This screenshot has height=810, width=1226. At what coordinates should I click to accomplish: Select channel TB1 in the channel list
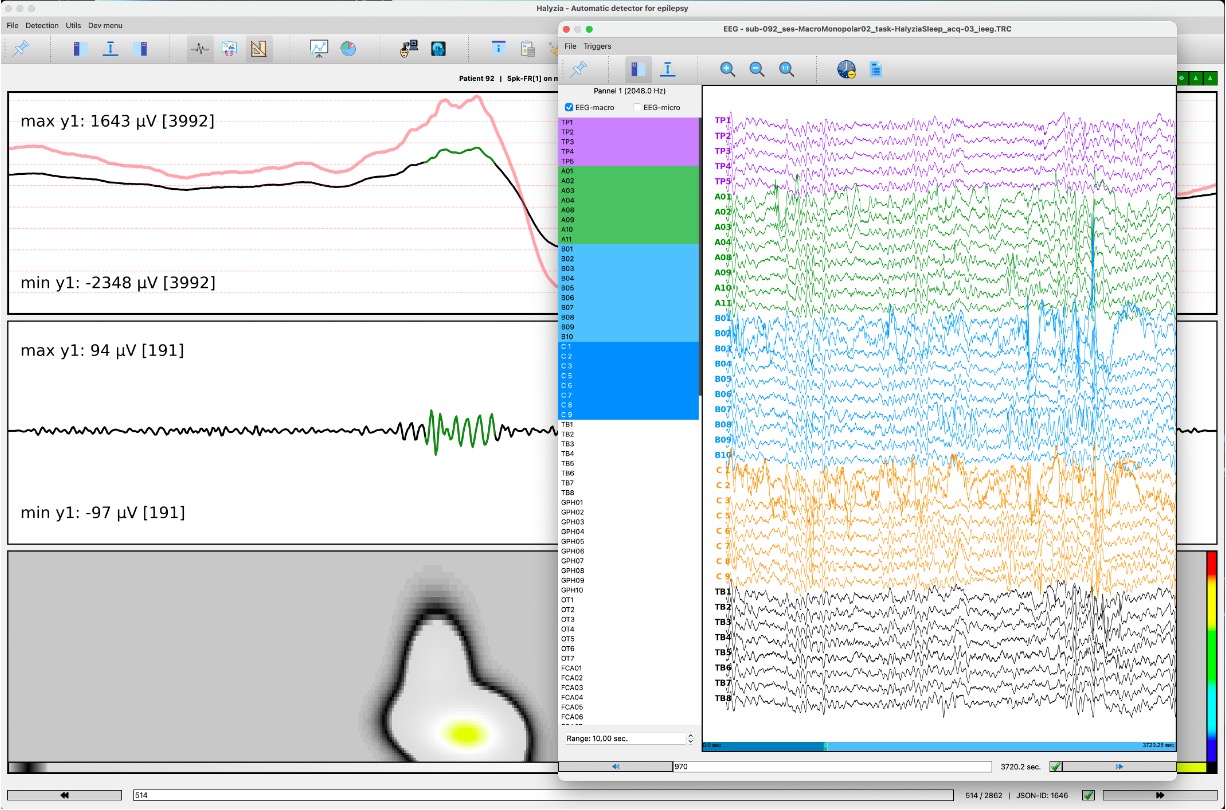click(x=568, y=425)
